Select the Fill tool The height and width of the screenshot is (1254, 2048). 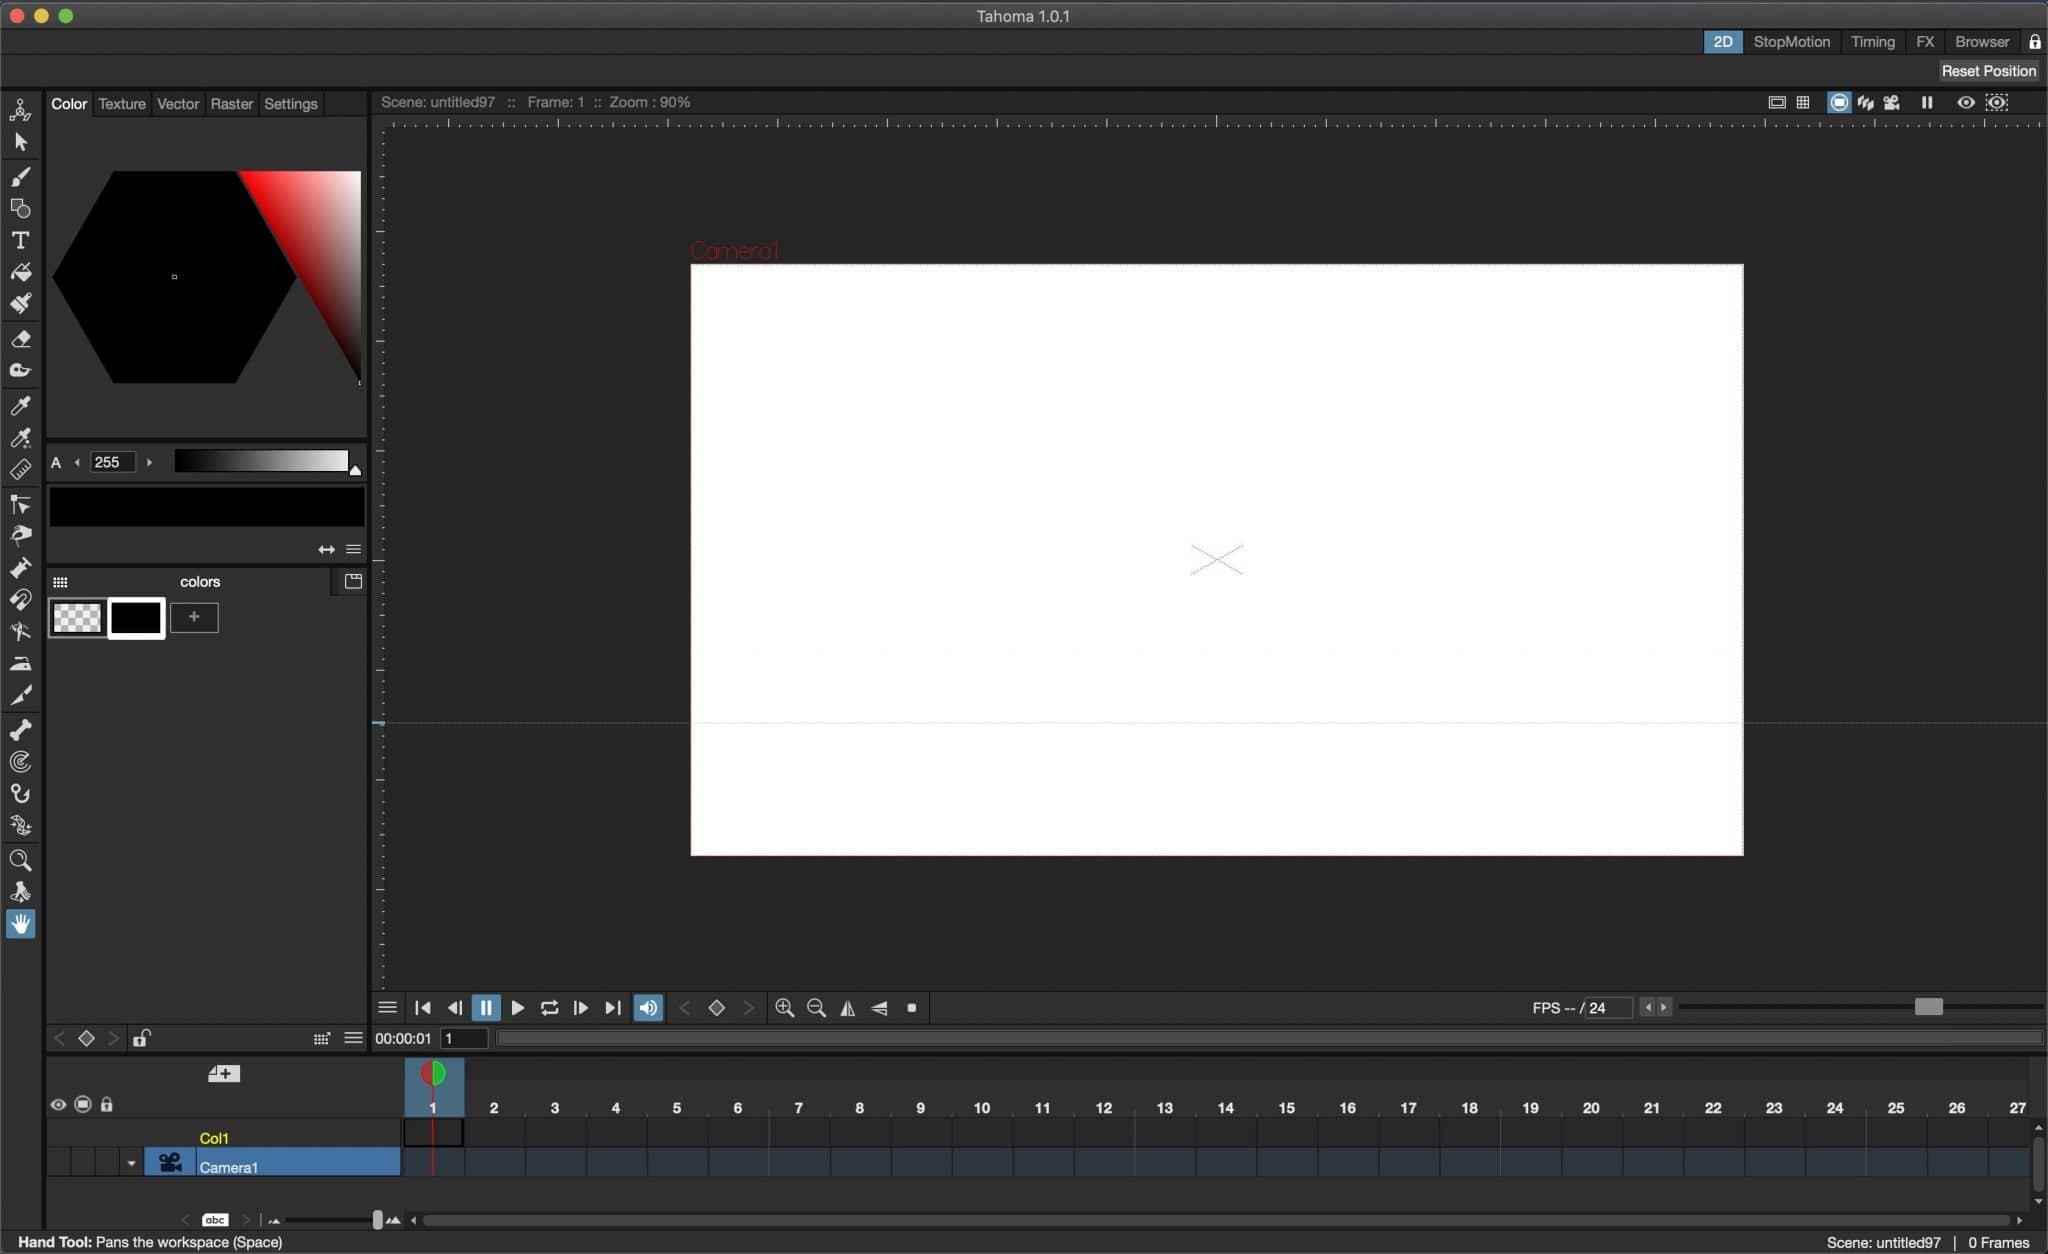click(x=20, y=272)
